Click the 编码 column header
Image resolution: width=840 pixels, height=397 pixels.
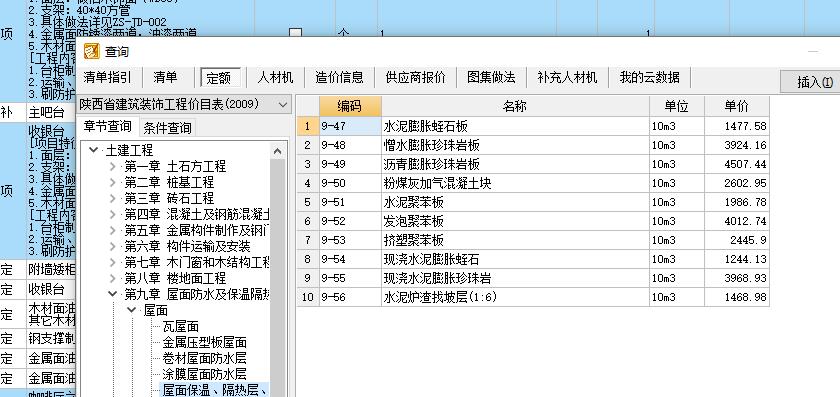[350, 107]
